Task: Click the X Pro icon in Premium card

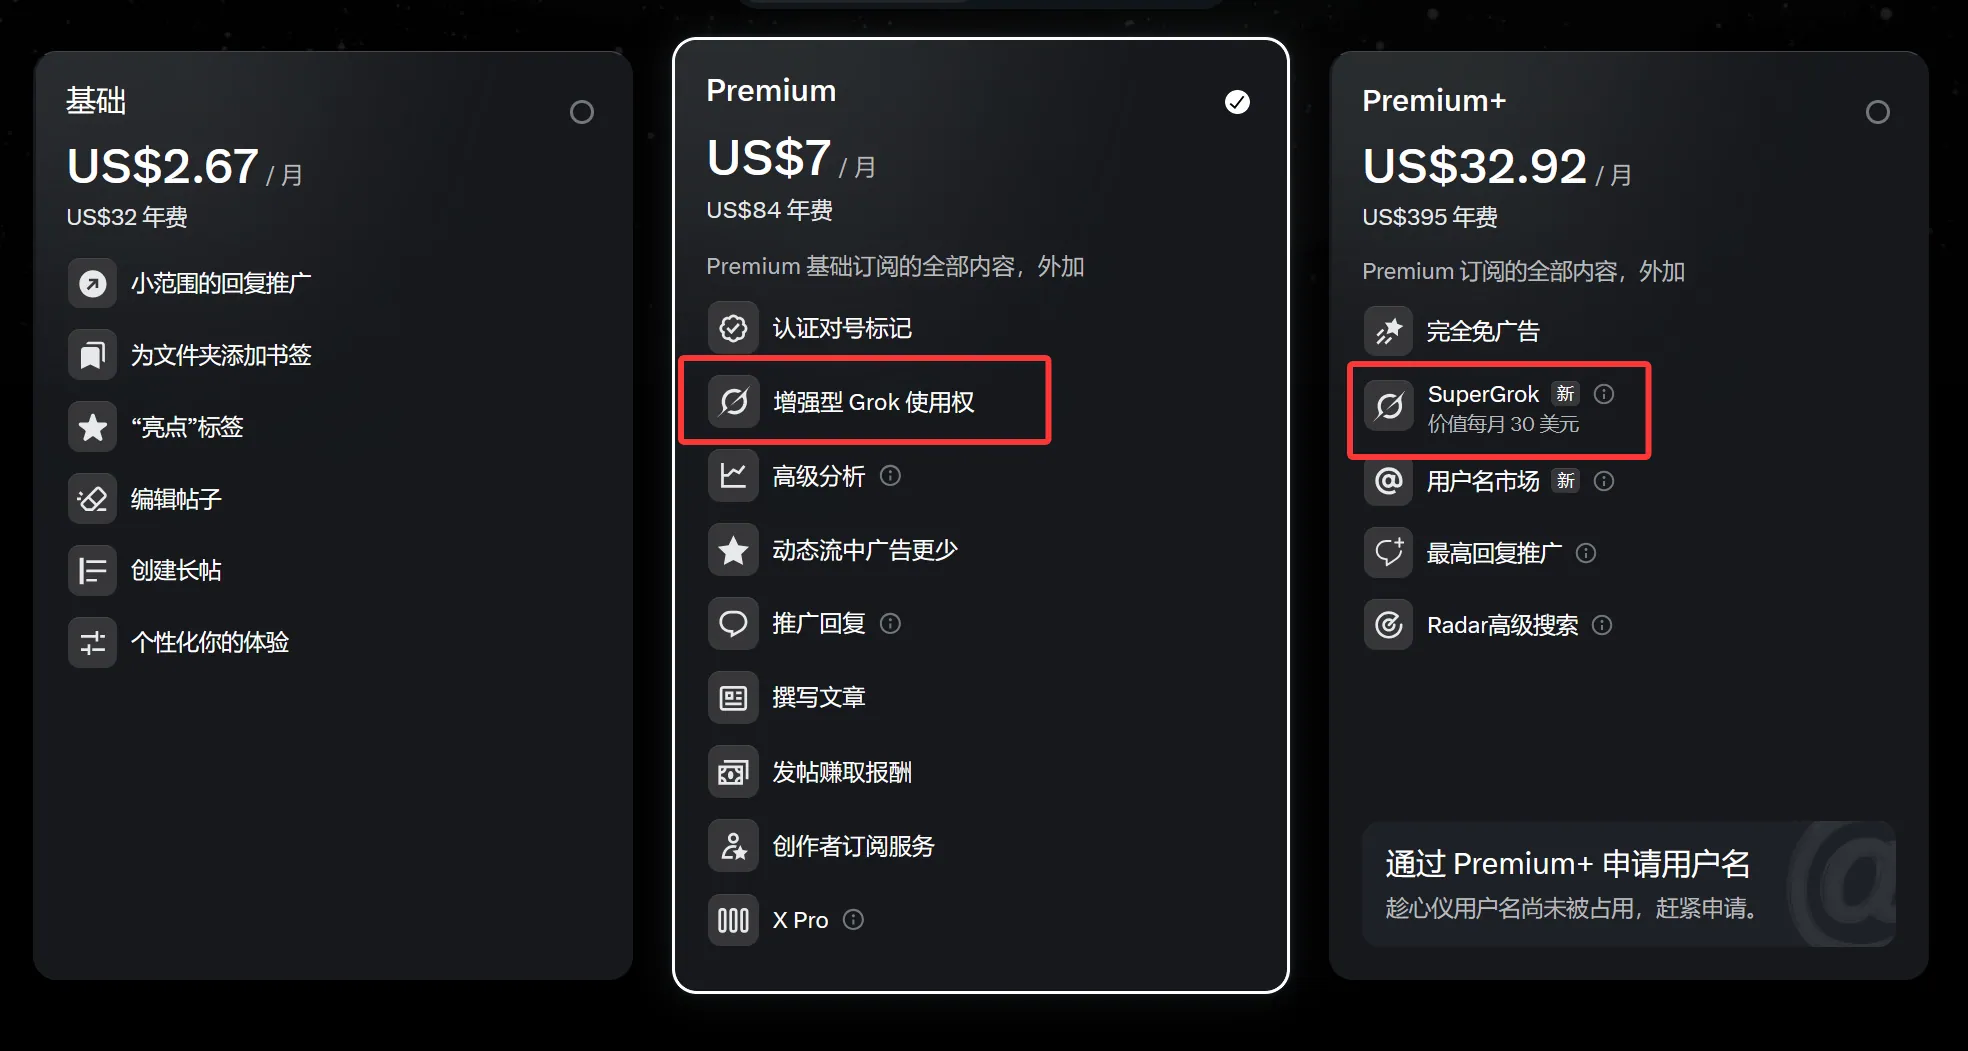Action: (x=733, y=920)
